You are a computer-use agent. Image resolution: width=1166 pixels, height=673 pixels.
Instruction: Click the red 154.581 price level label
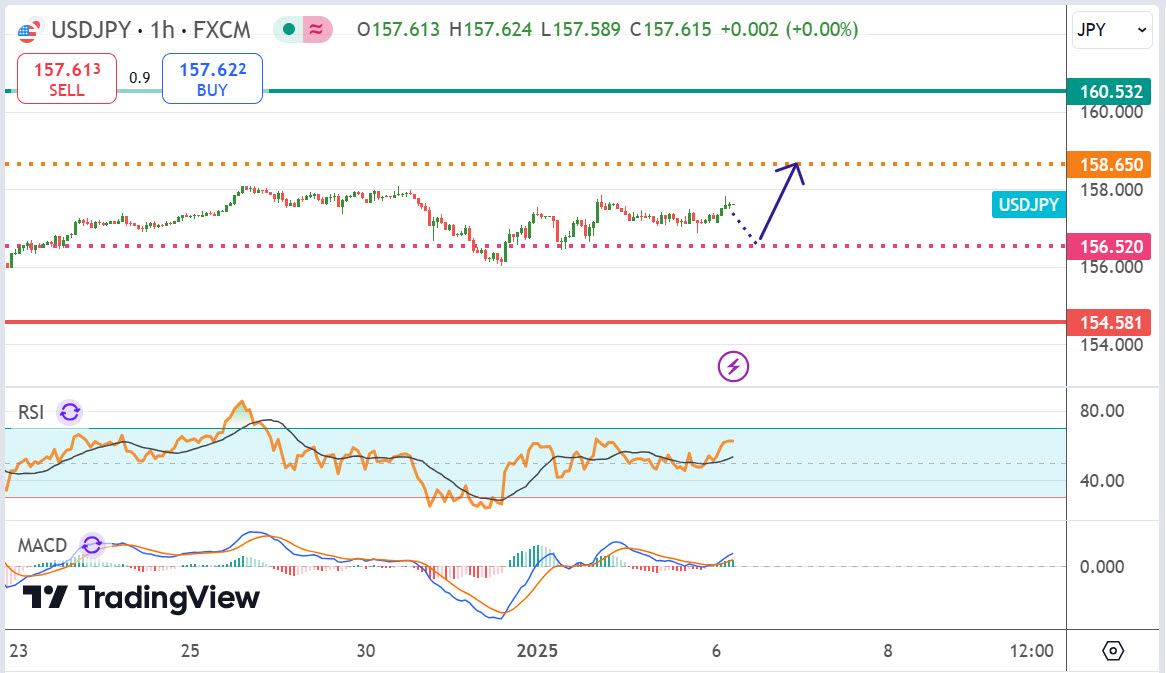tap(1110, 322)
